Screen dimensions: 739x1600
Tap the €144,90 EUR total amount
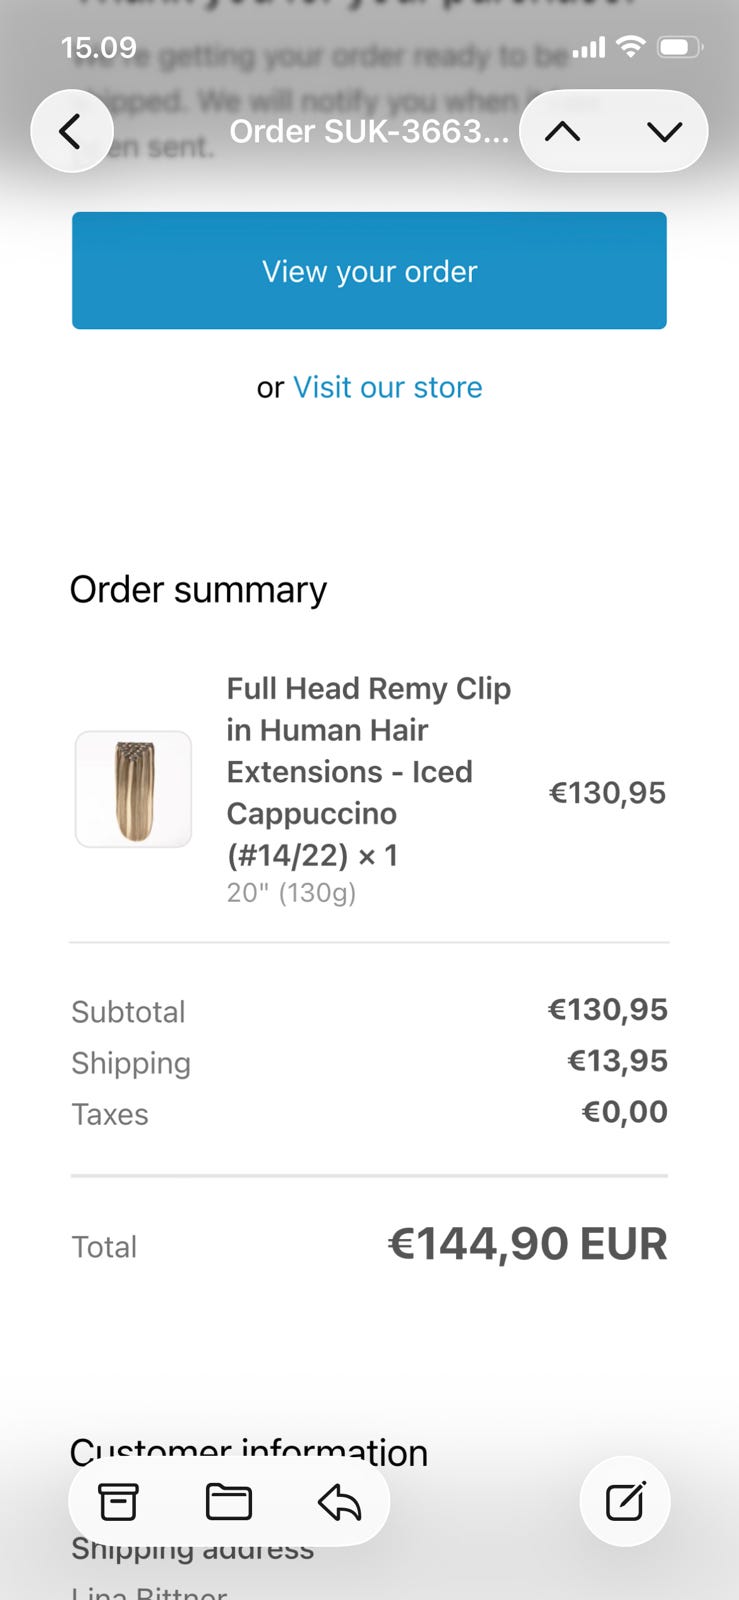[527, 1244]
